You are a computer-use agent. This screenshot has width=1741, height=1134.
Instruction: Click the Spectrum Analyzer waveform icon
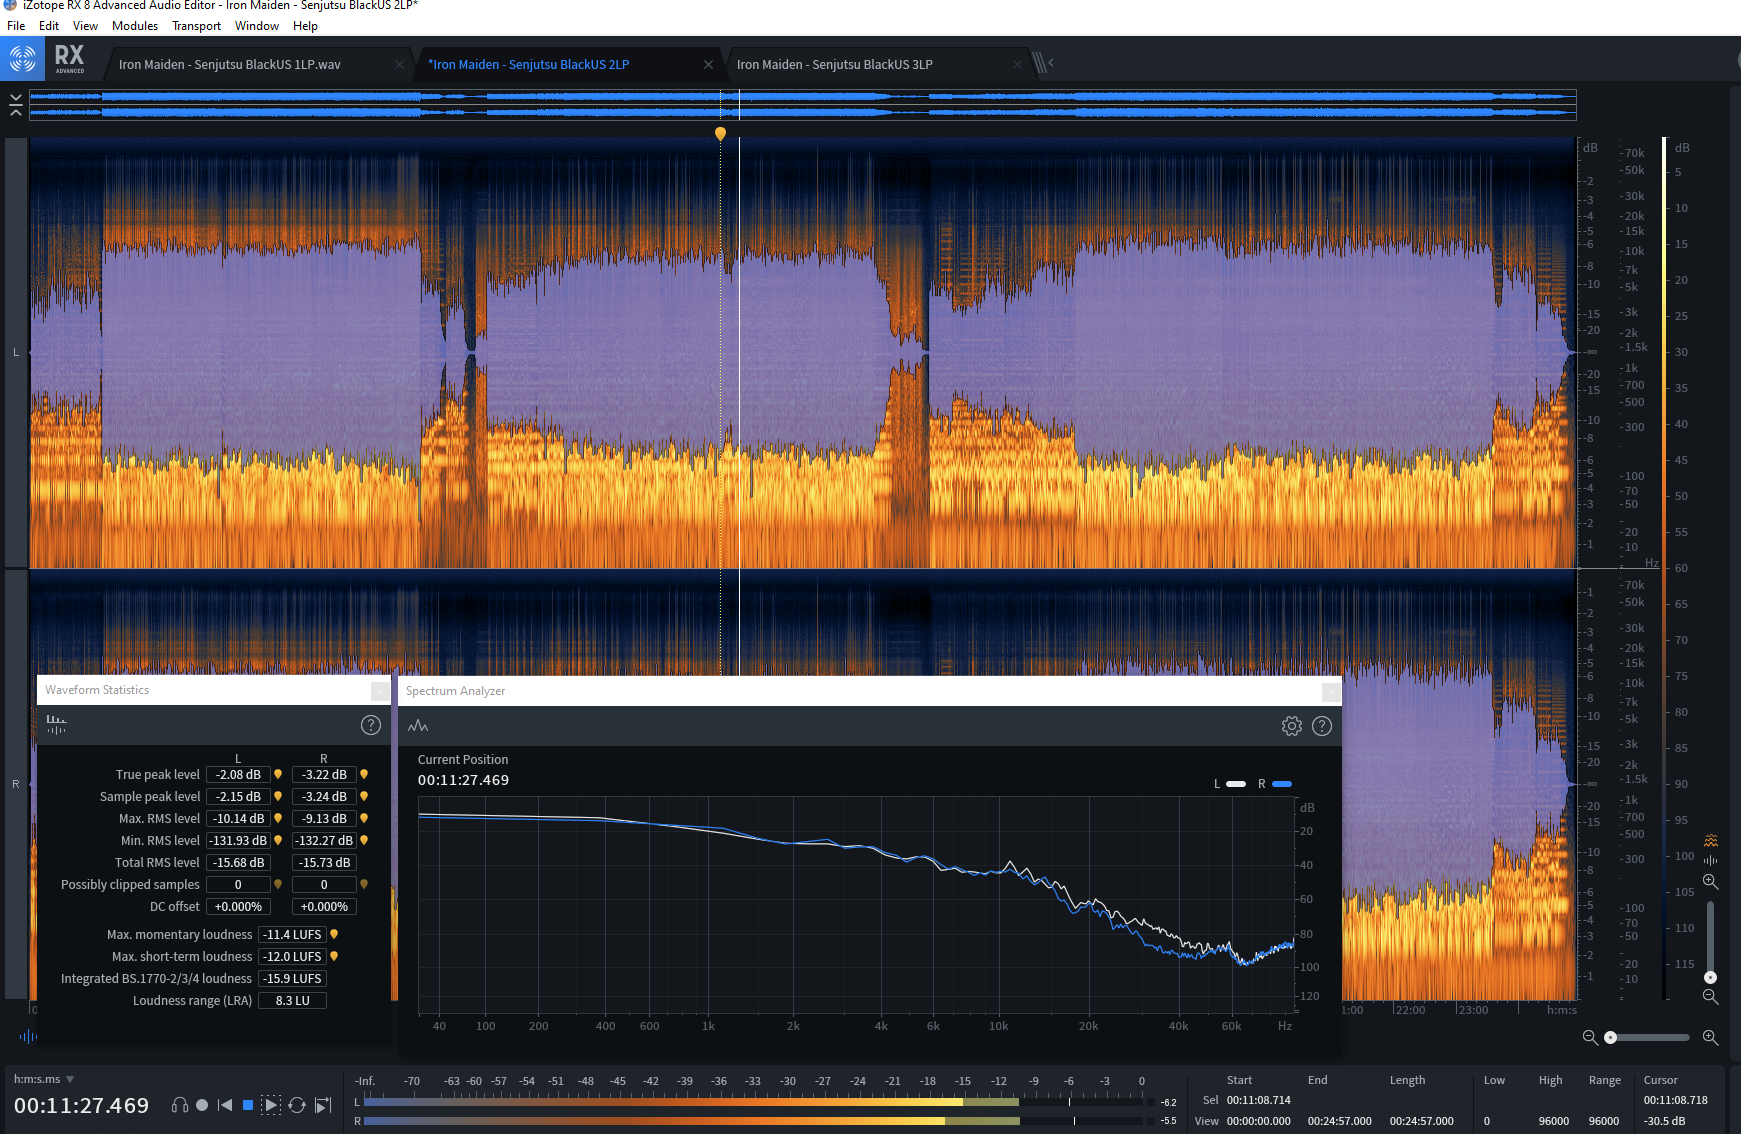click(418, 726)
